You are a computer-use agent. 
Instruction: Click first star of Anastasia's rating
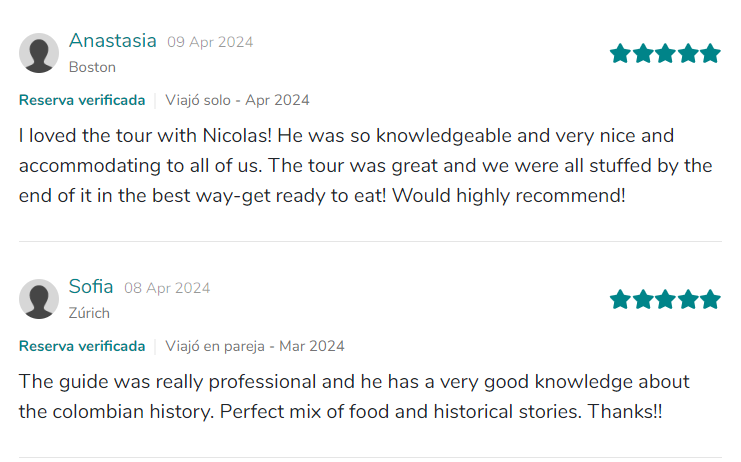coord(620,53)
